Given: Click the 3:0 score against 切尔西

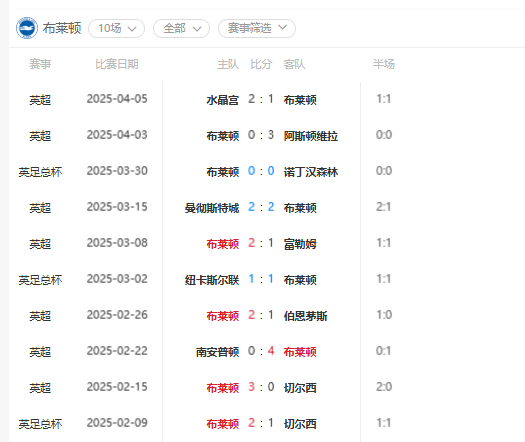Looking at the screenshot, I should point(261,387).
